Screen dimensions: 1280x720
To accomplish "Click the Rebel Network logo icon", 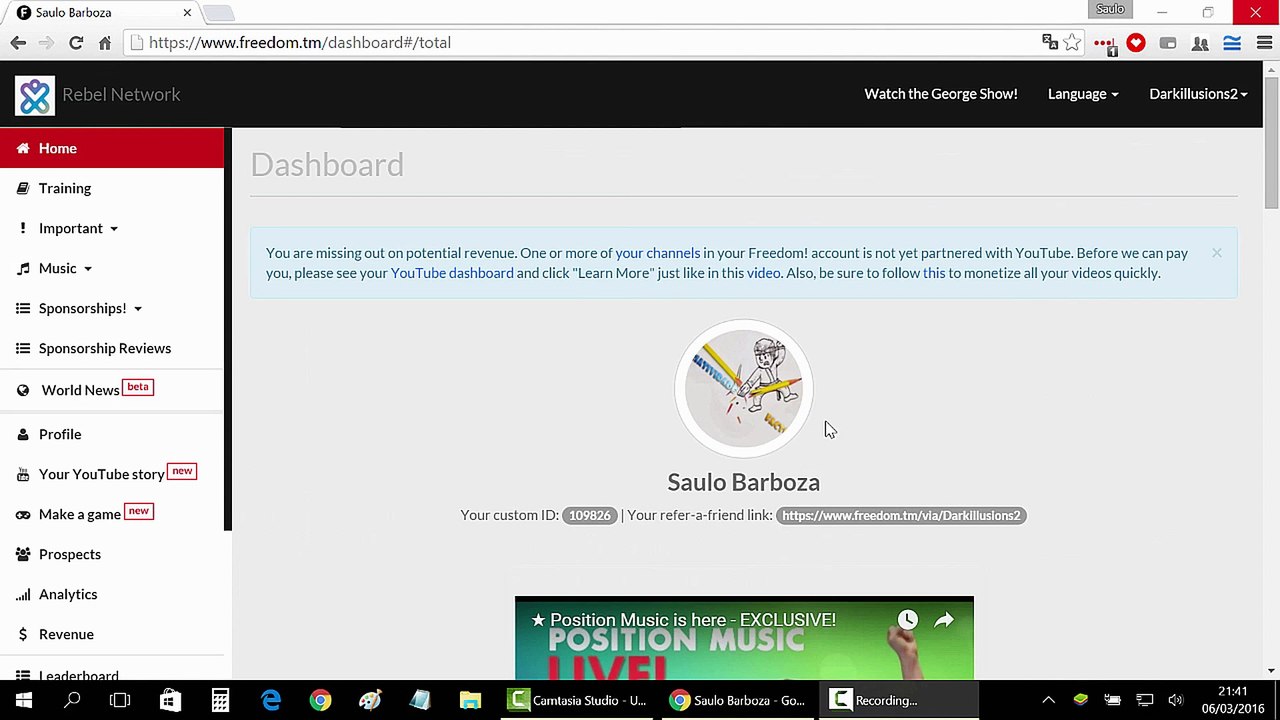I will [x=35, y=95].
